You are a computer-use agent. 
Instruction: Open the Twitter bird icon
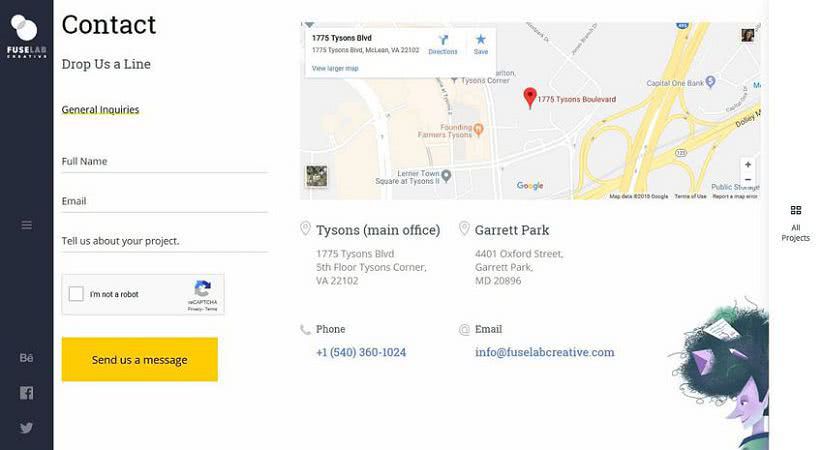[26, 427]
